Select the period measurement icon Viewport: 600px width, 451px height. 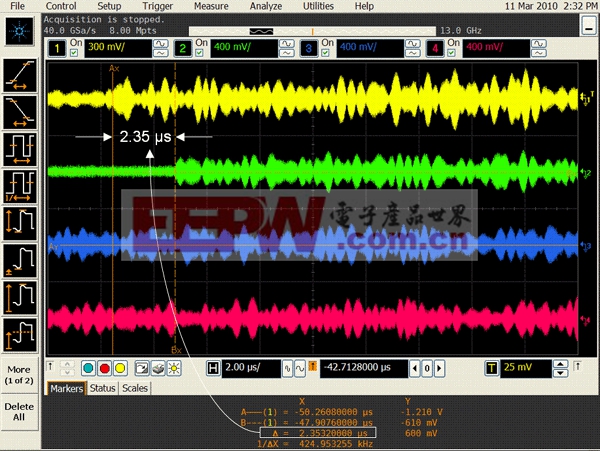[x=20, y=150]
